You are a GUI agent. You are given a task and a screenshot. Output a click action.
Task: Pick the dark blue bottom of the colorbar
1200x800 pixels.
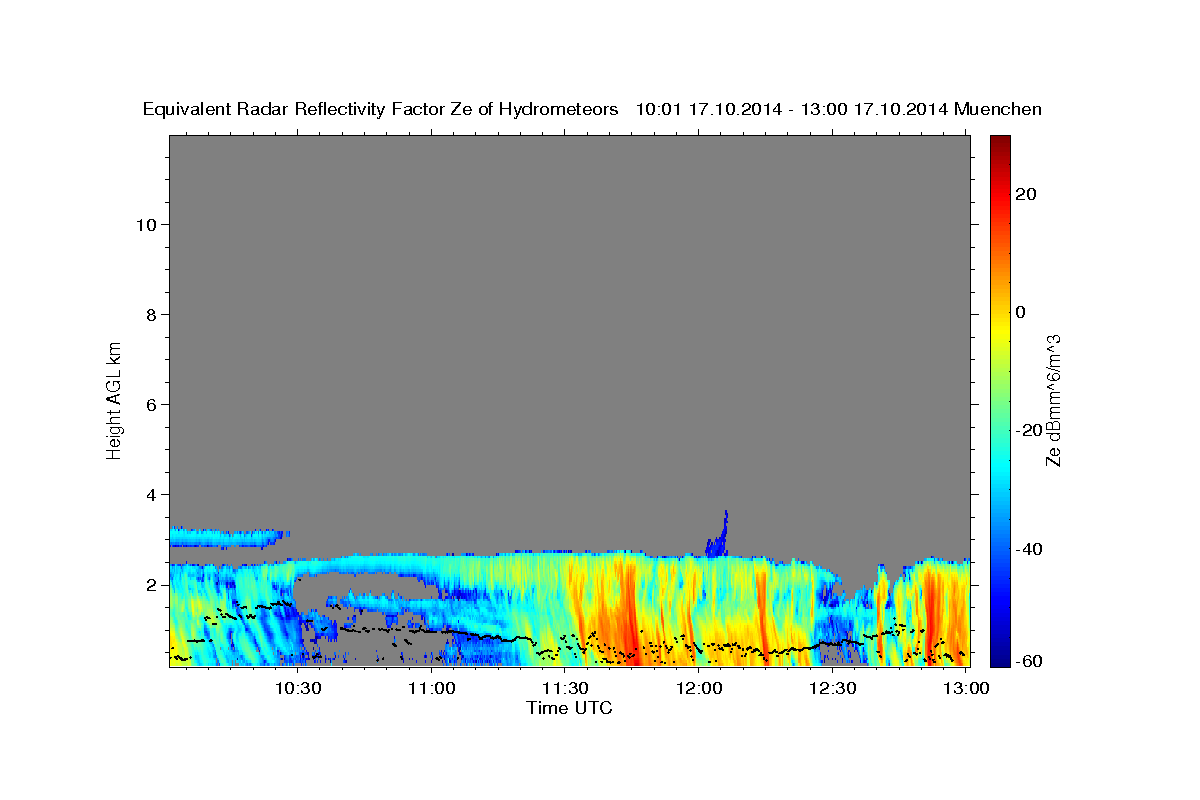(x=999, y=659)
